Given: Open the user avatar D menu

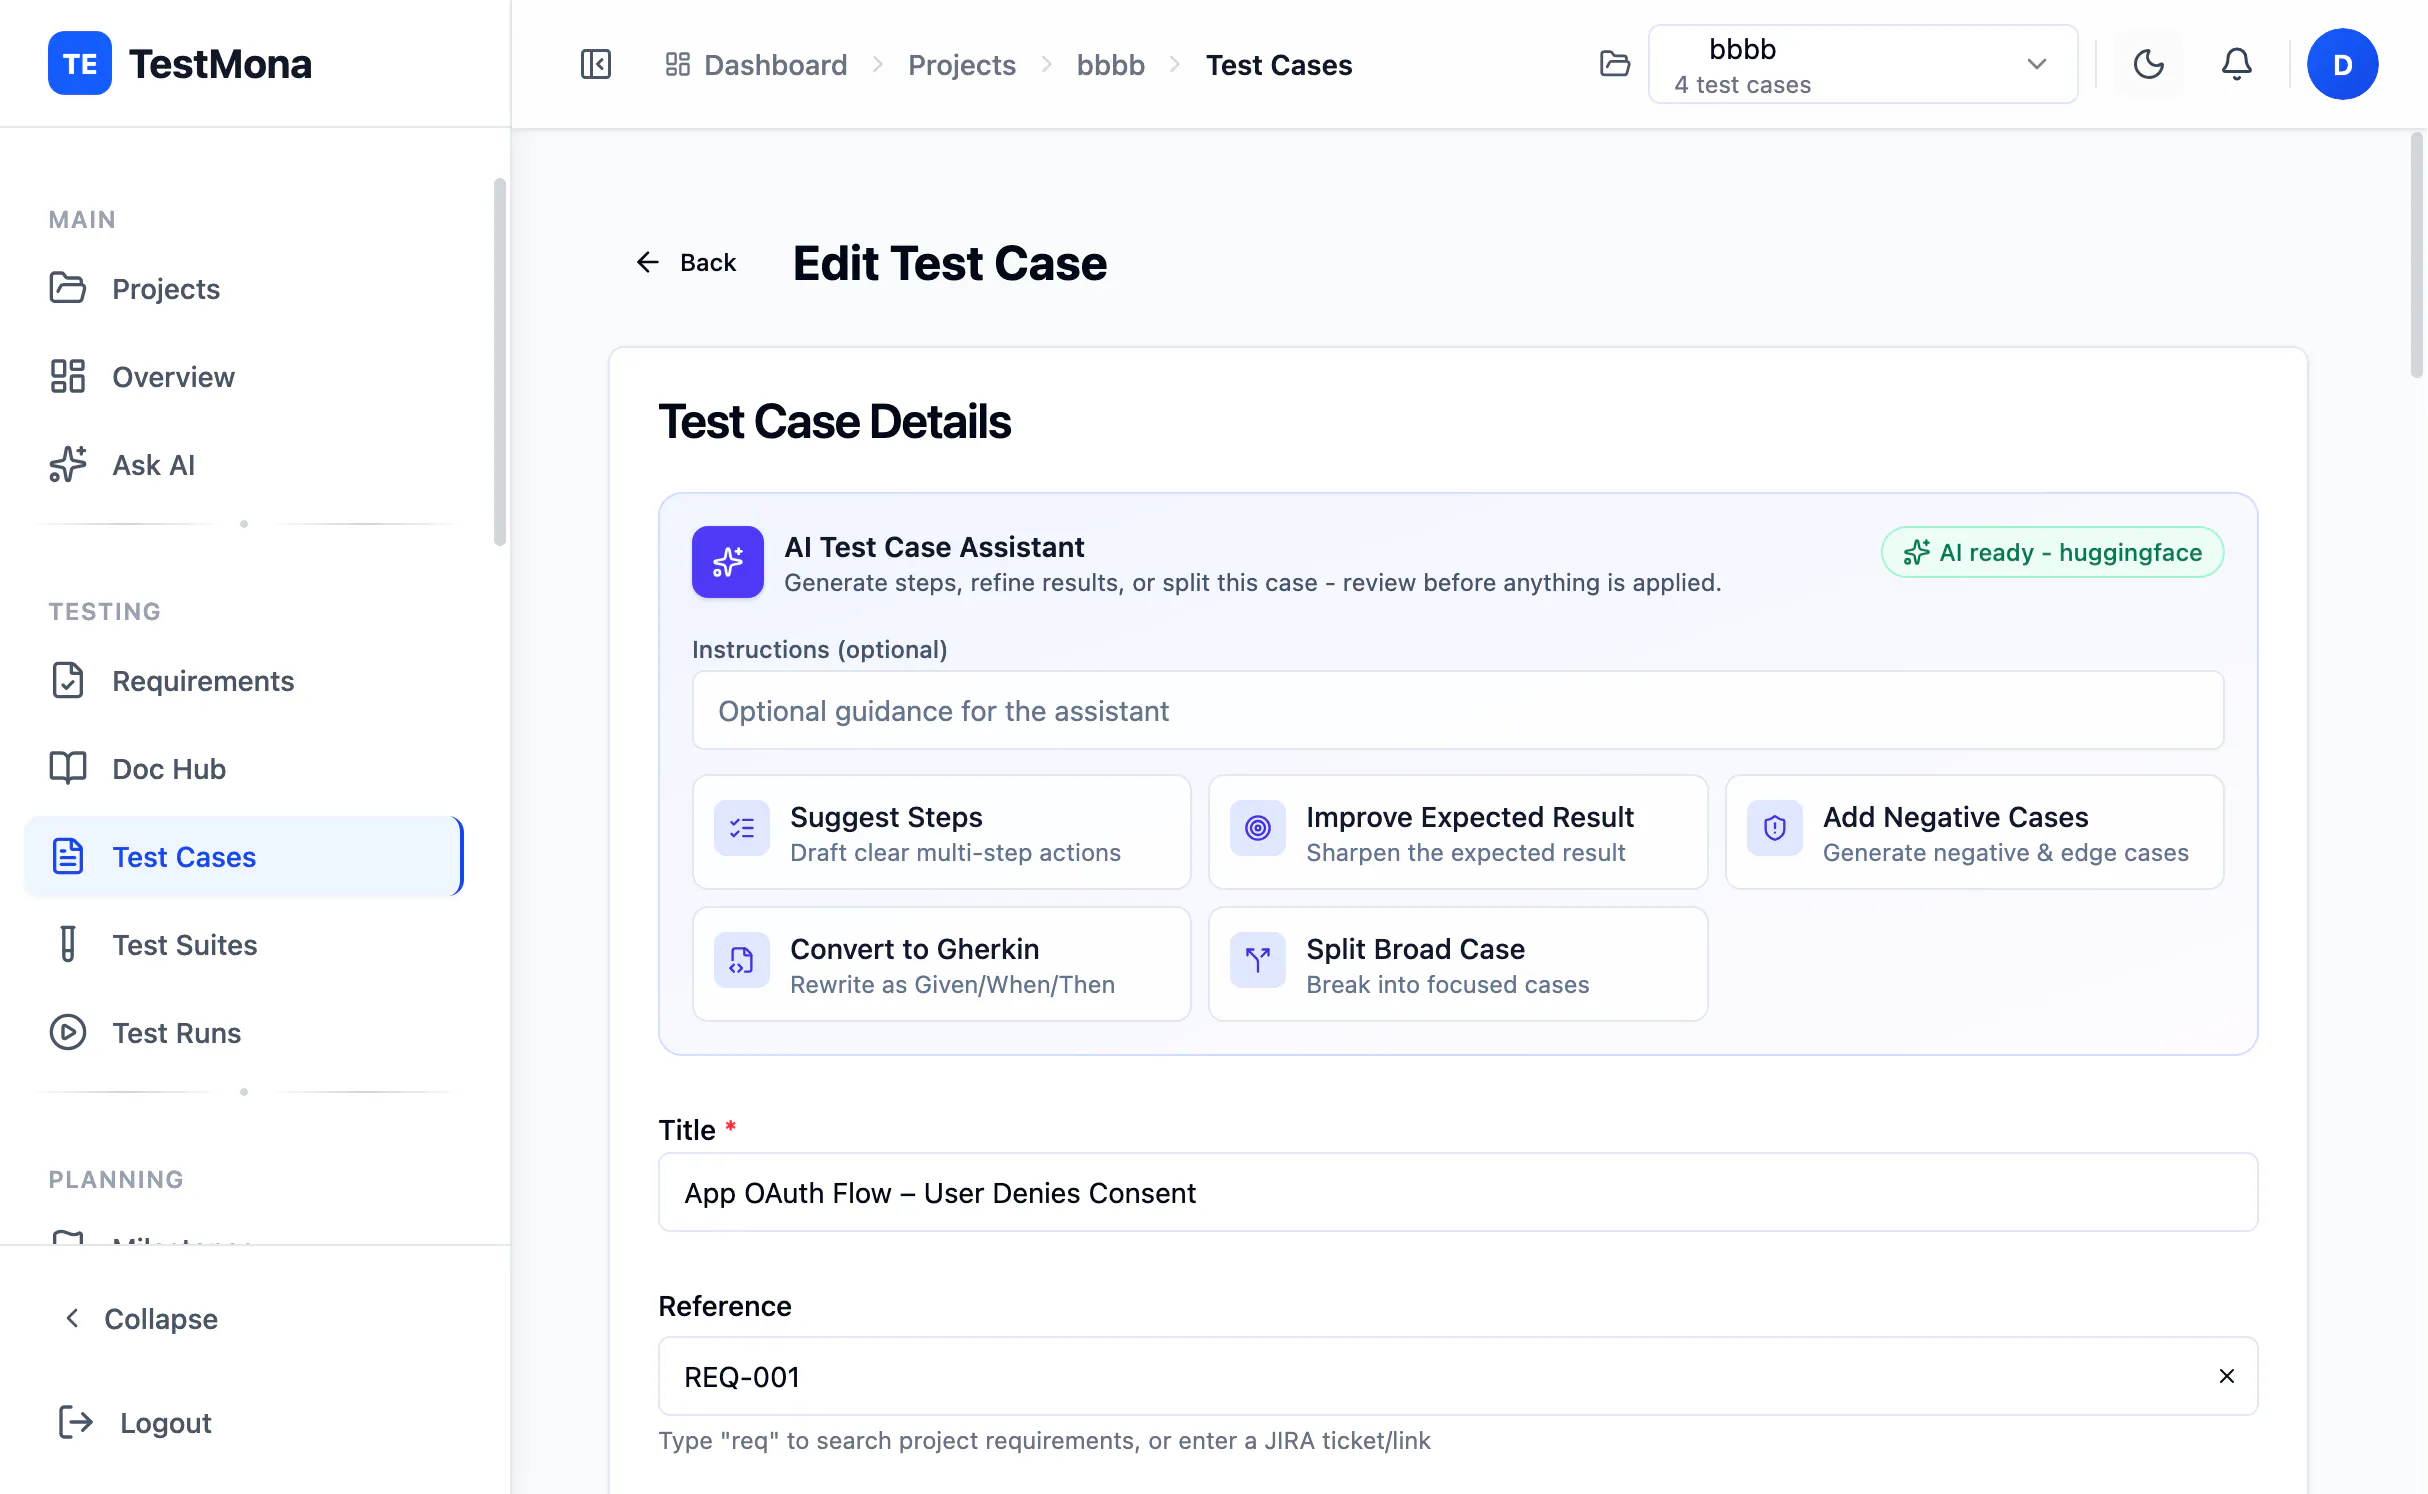Looking at the screenshot, I should (x=2342, y=65).
